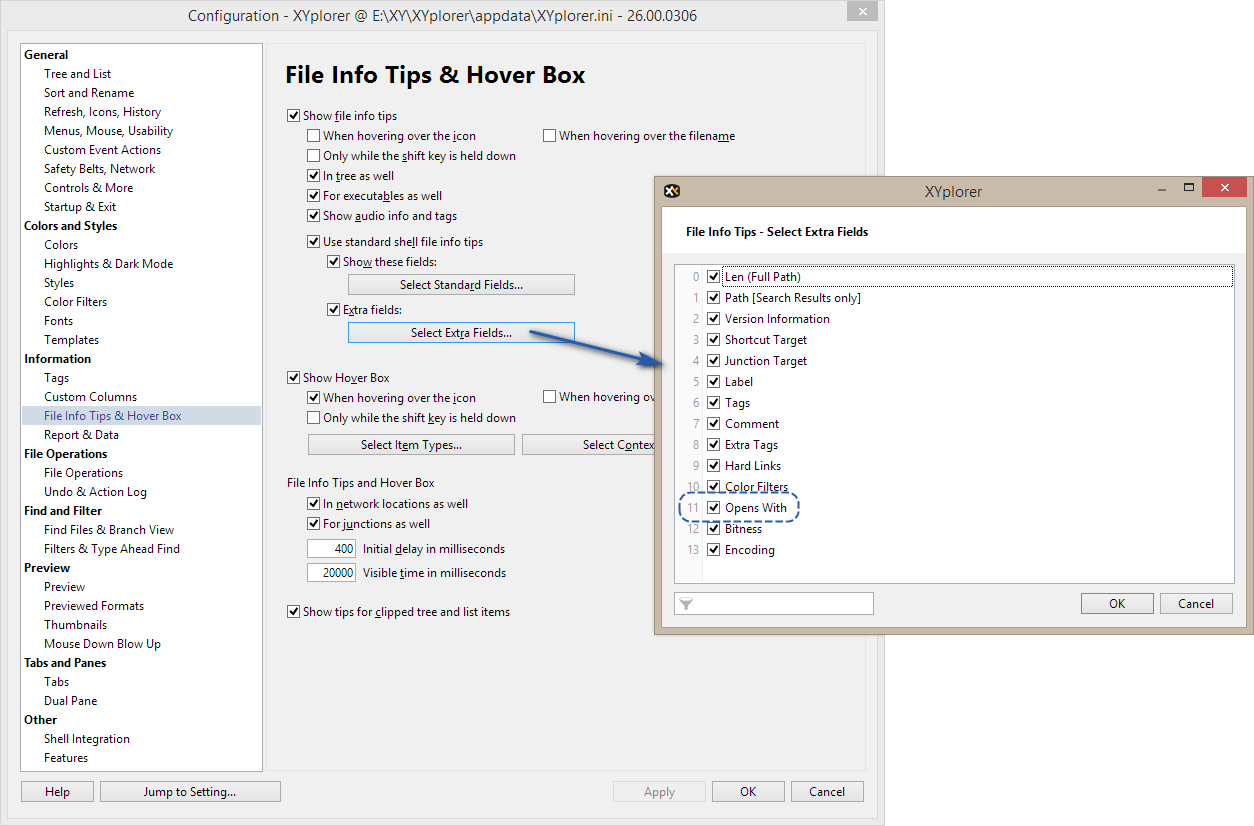Click Jump to Setting button

(190, 792)
